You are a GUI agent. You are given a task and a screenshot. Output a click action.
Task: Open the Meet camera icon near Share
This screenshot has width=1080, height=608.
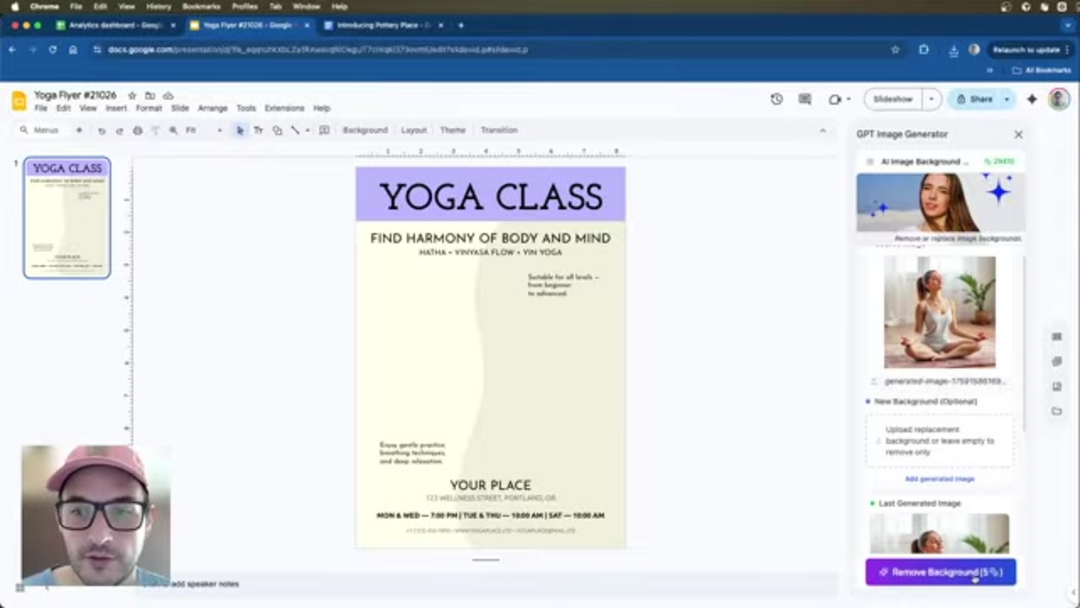pos(836,100)
